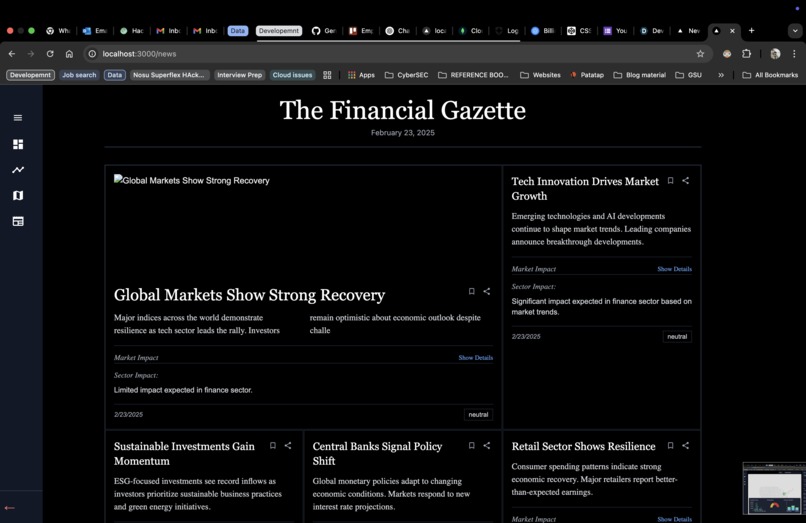The height and width of the screenshot is (523, 806).
Task: Open the browser extensions puzzle icon
Action: pos(746,53)
